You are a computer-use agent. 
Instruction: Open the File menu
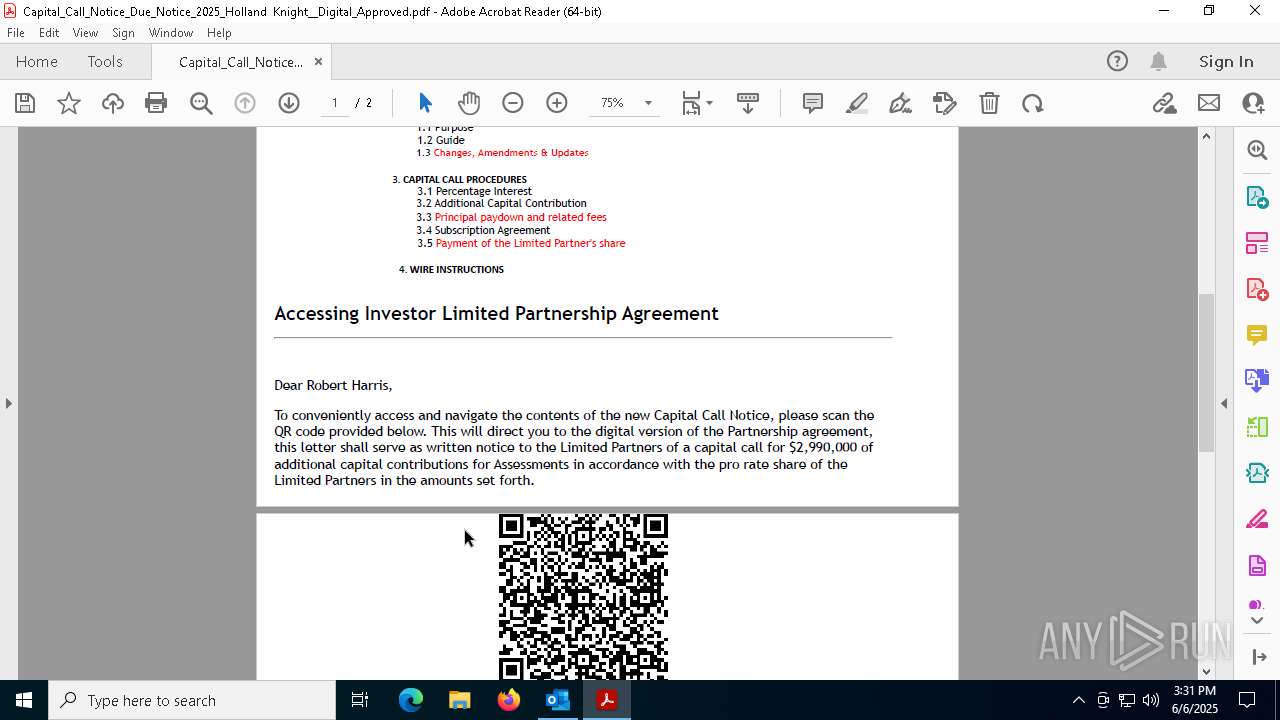(x=16, y=33)
